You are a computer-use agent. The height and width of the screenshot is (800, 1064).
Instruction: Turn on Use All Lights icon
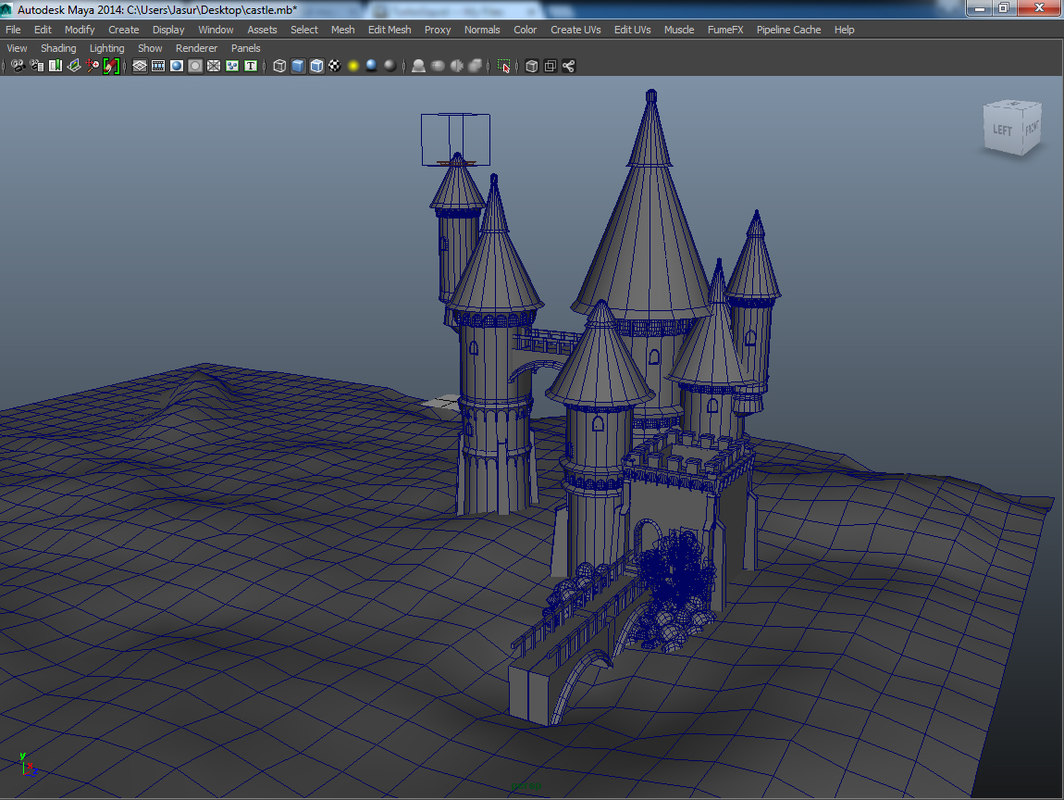(x=352, y=66)
